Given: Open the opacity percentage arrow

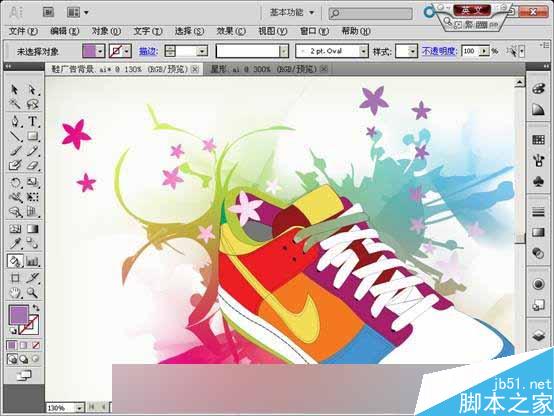Looking at the screenshot, I should [485, 52].
